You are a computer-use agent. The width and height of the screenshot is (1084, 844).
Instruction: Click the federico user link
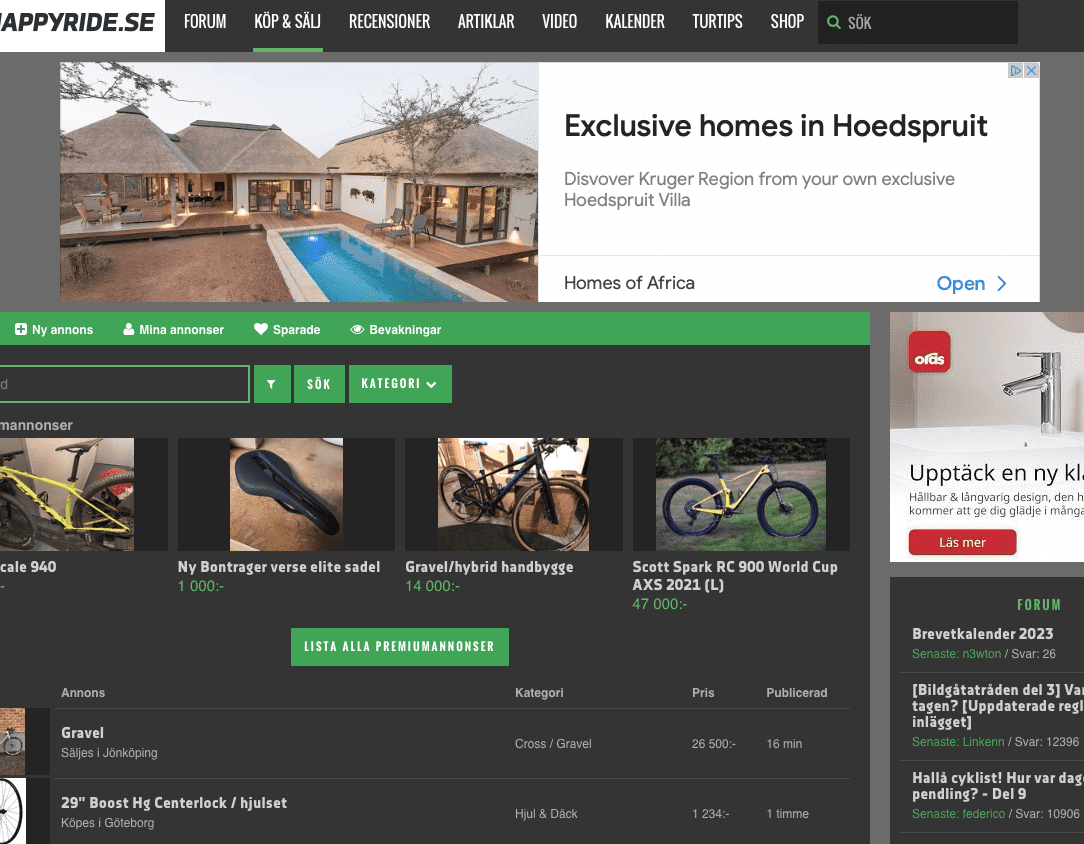983,814
